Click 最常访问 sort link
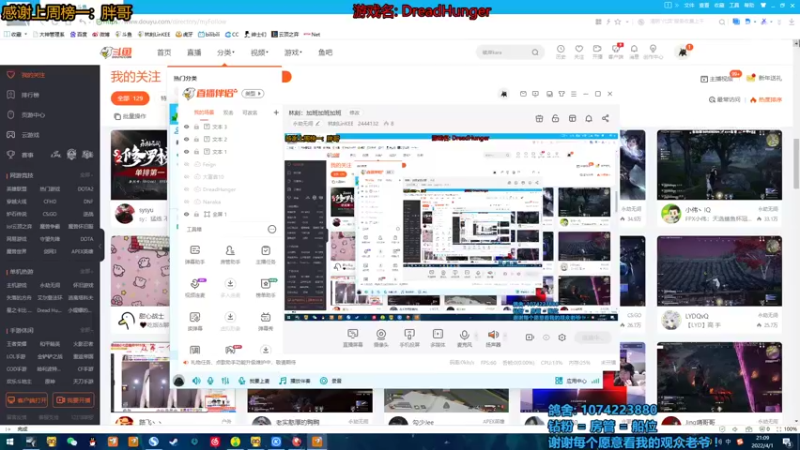Viewport: 800px width, 450px height. 724,99
